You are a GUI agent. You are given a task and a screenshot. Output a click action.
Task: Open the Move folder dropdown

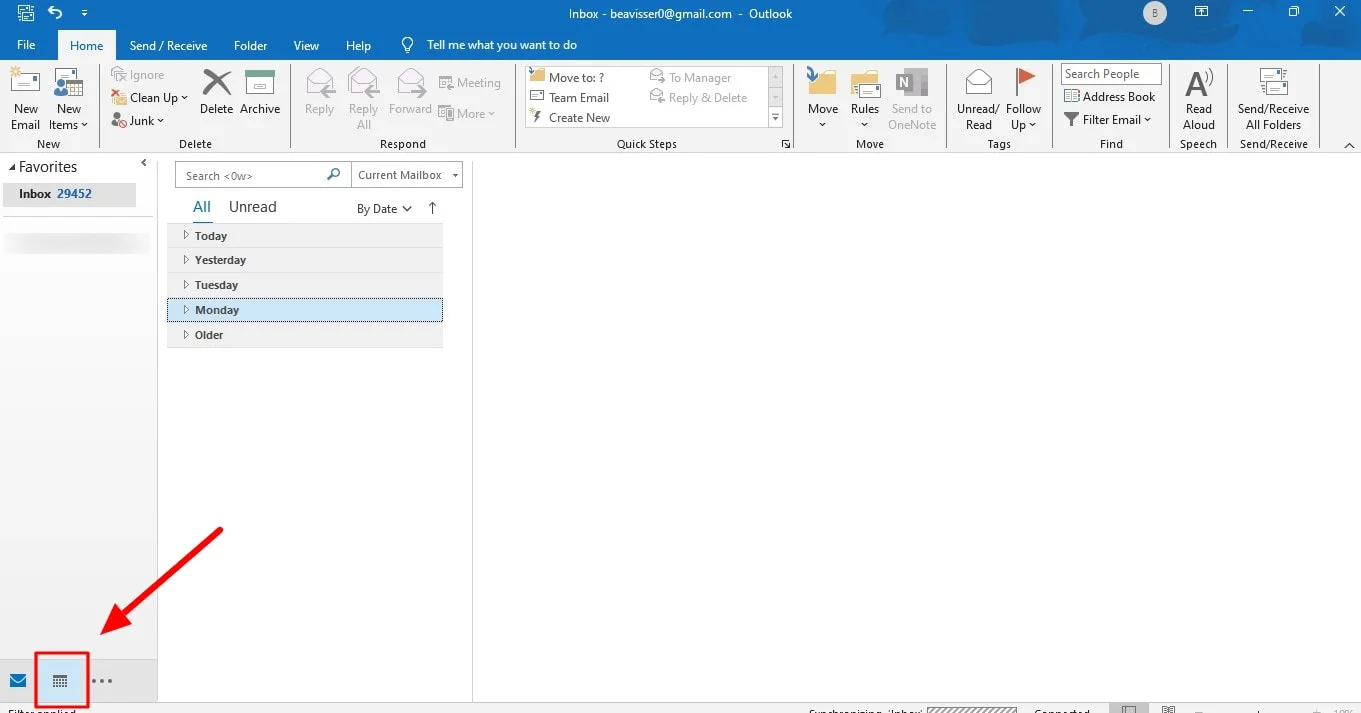tap(823, 100)
